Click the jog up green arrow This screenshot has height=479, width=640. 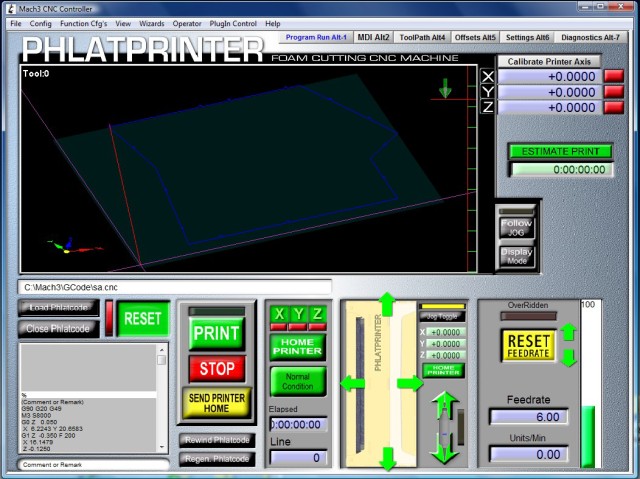pos(388,304)
